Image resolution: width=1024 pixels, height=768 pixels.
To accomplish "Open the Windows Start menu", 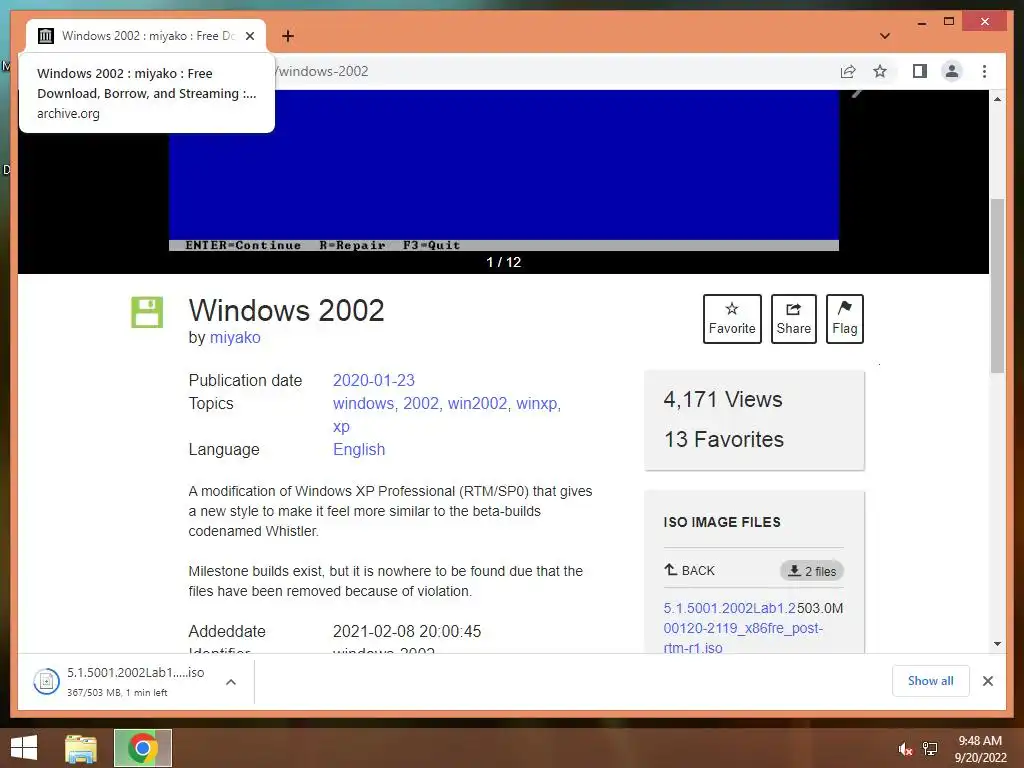I will click(x=24, y=748).
